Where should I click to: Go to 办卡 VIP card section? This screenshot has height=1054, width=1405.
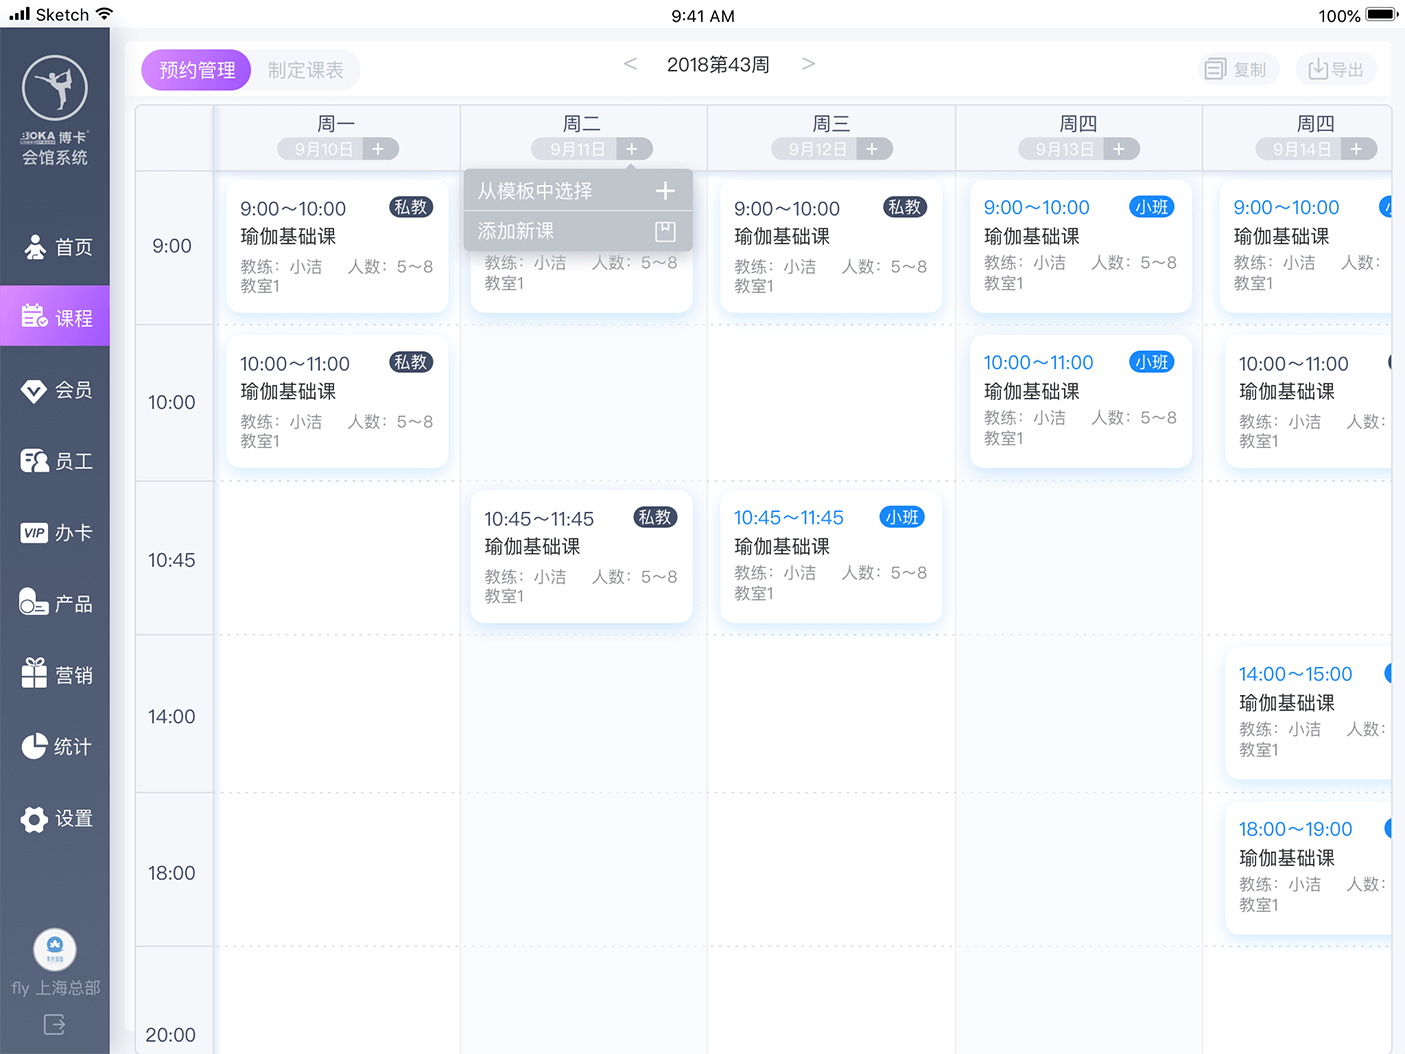[56, 533]
